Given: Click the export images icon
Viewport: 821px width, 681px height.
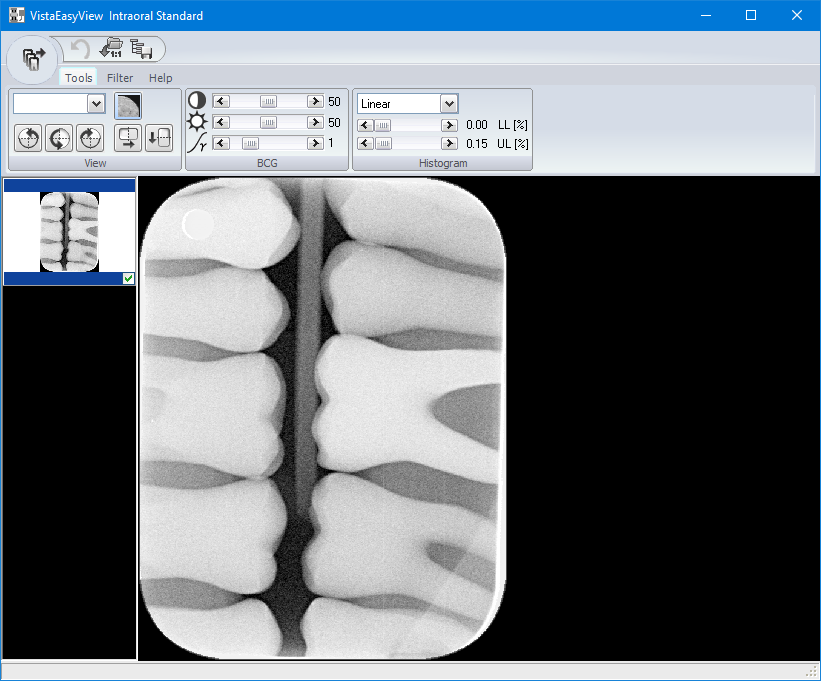Looking at the screenshot, I should [142, 47].
